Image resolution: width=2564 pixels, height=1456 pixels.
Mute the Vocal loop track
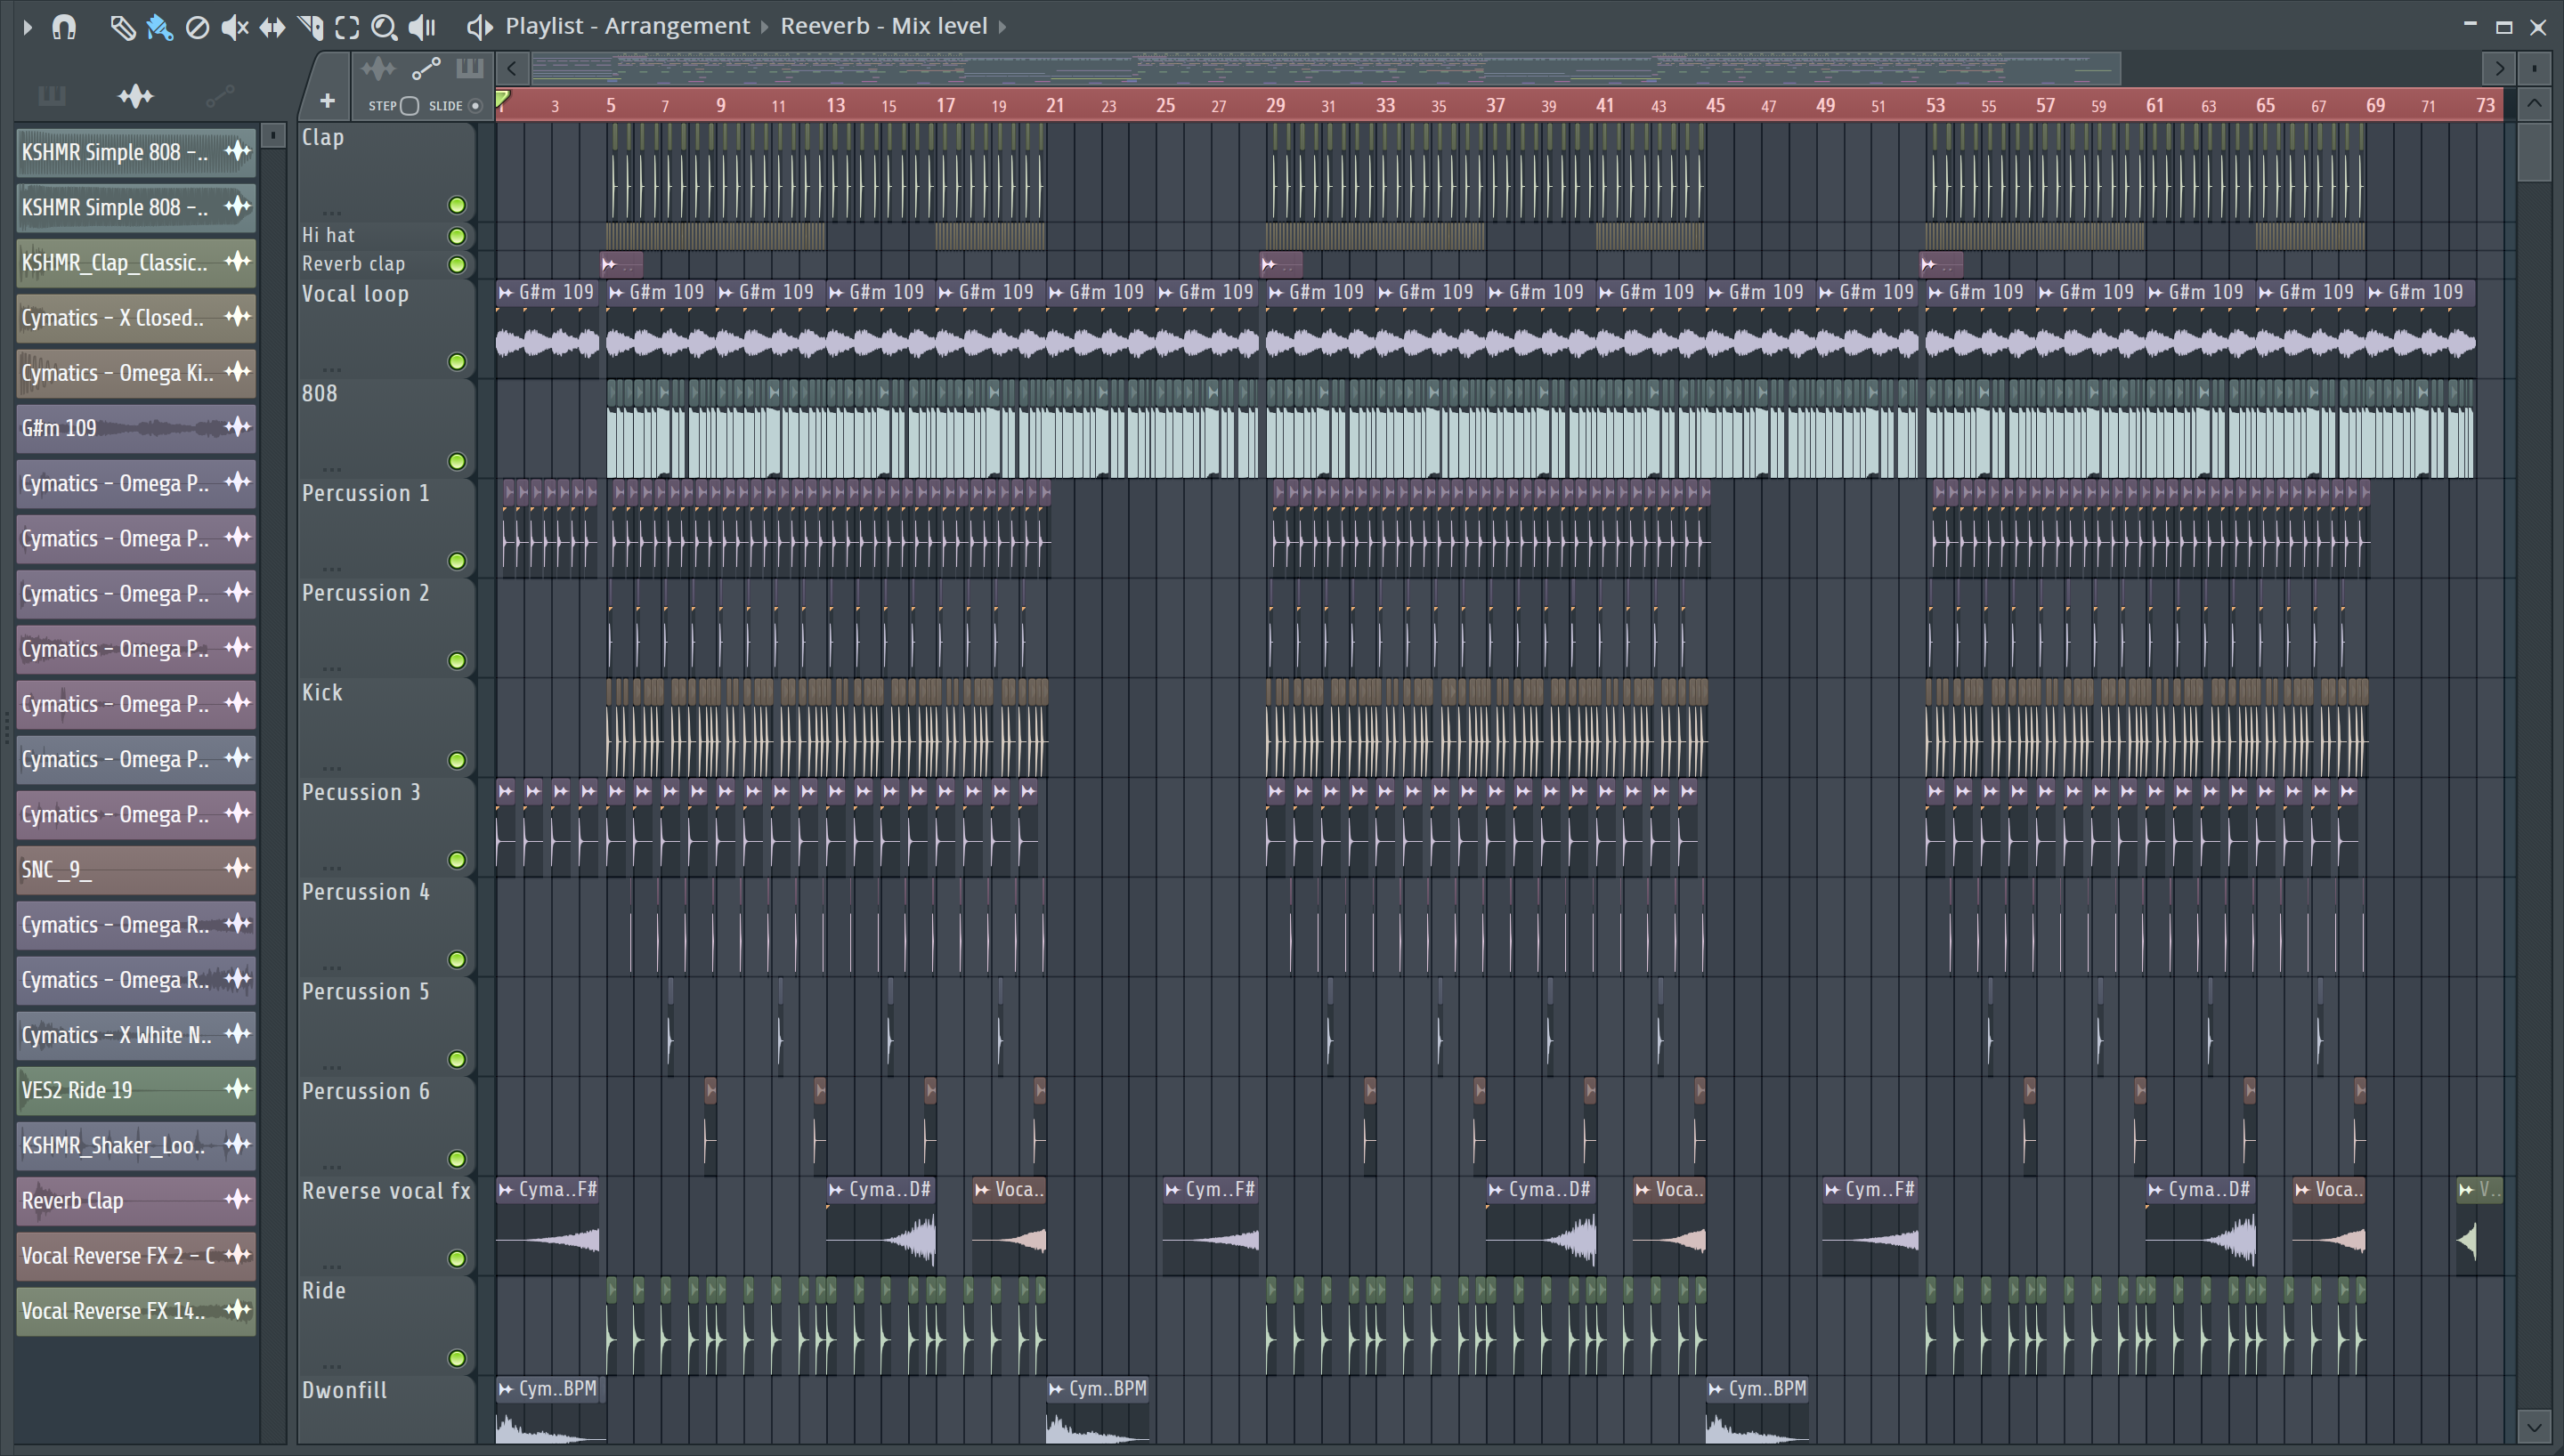[x=457, y=362]
